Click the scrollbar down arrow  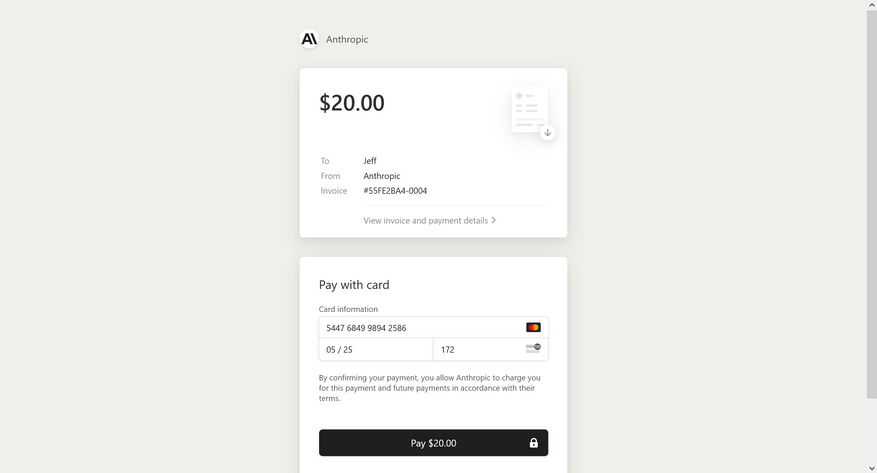coord(871,468)
